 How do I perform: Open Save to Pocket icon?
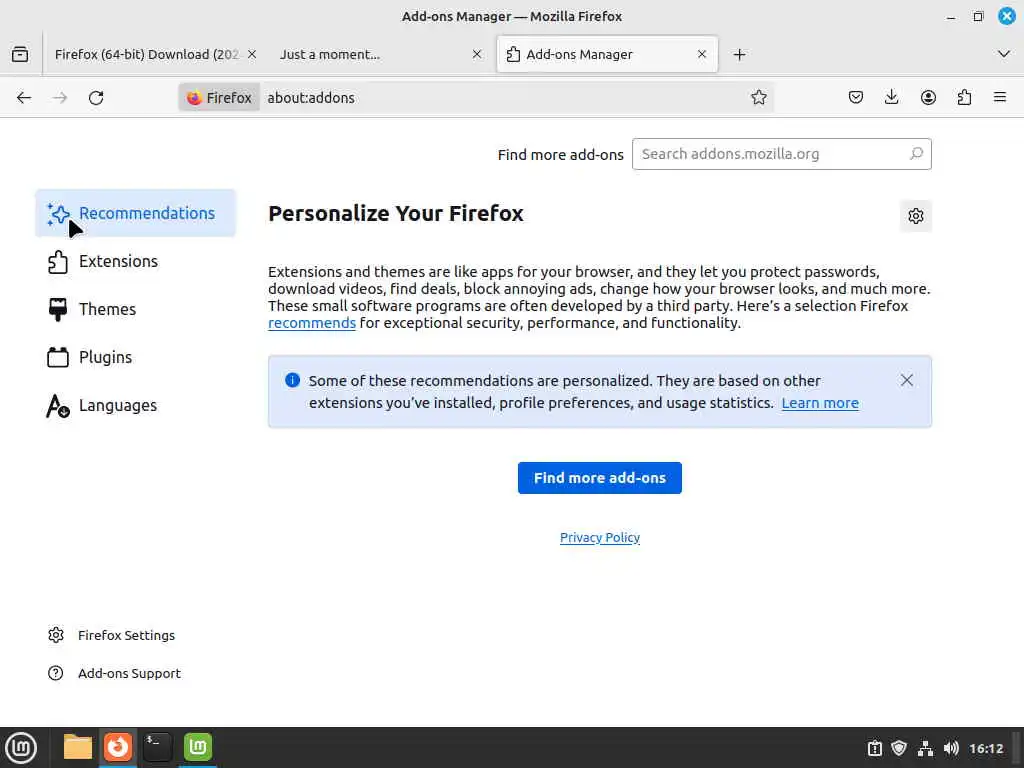pyautogui.click(x=856, y=97)
